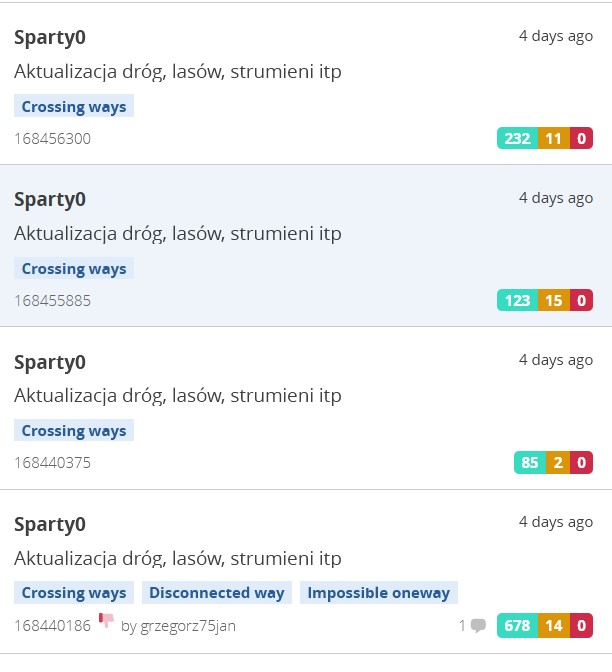Click the red 0 badge on changeset 168440375
The width and height of the screenshot is (612, 672).
click(582, 462)
